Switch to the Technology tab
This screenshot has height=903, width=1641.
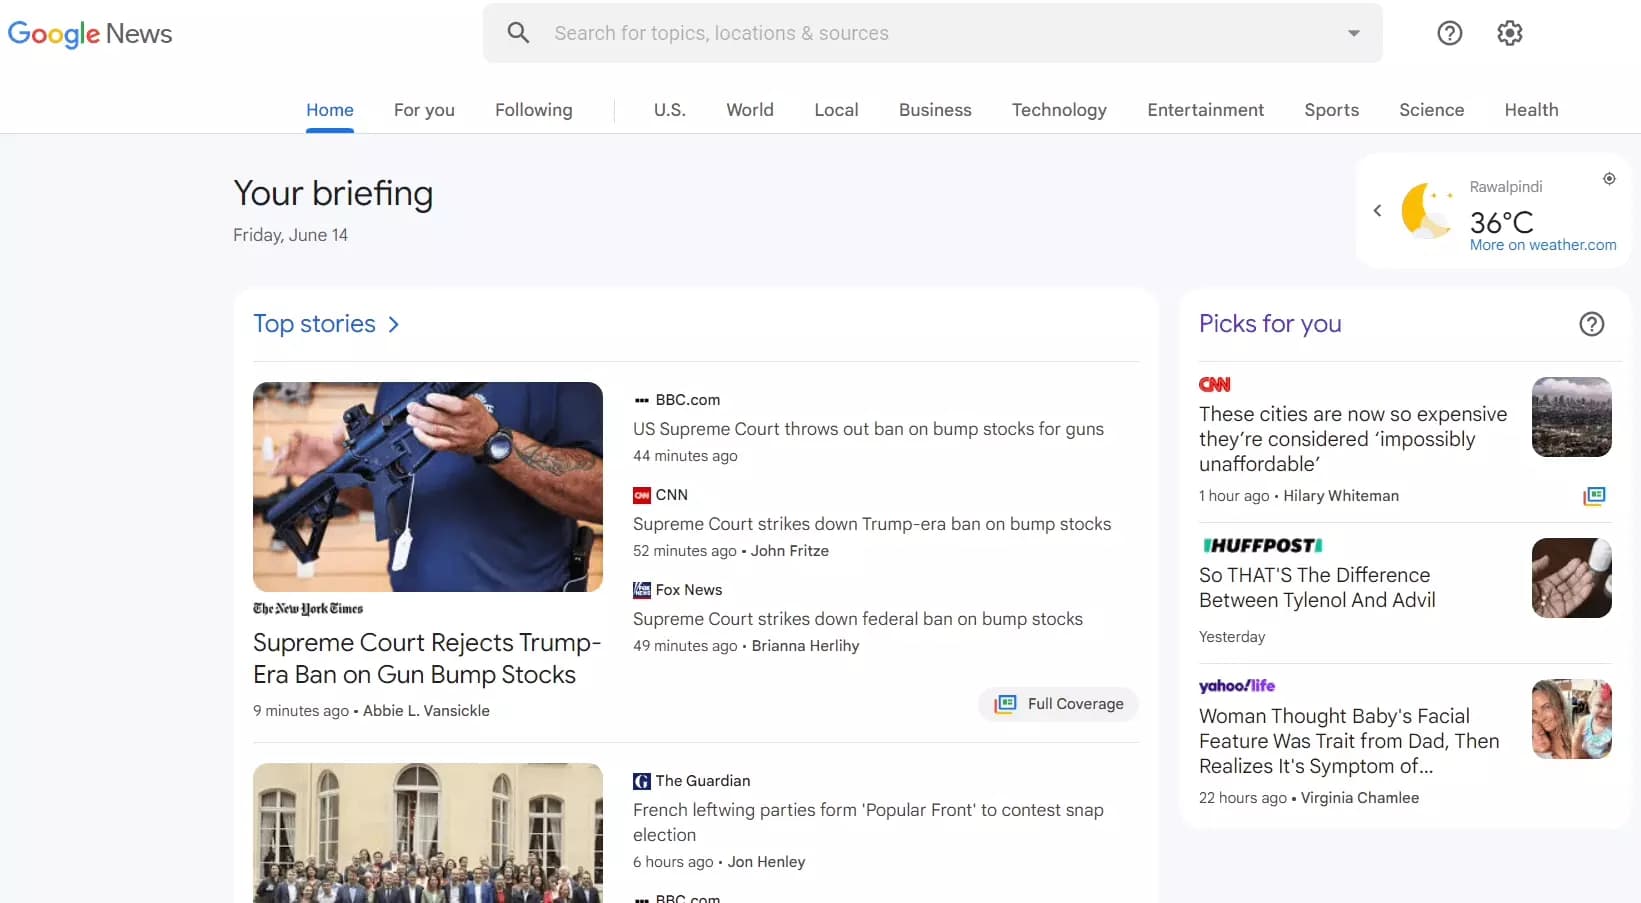tap(1058, 110)
